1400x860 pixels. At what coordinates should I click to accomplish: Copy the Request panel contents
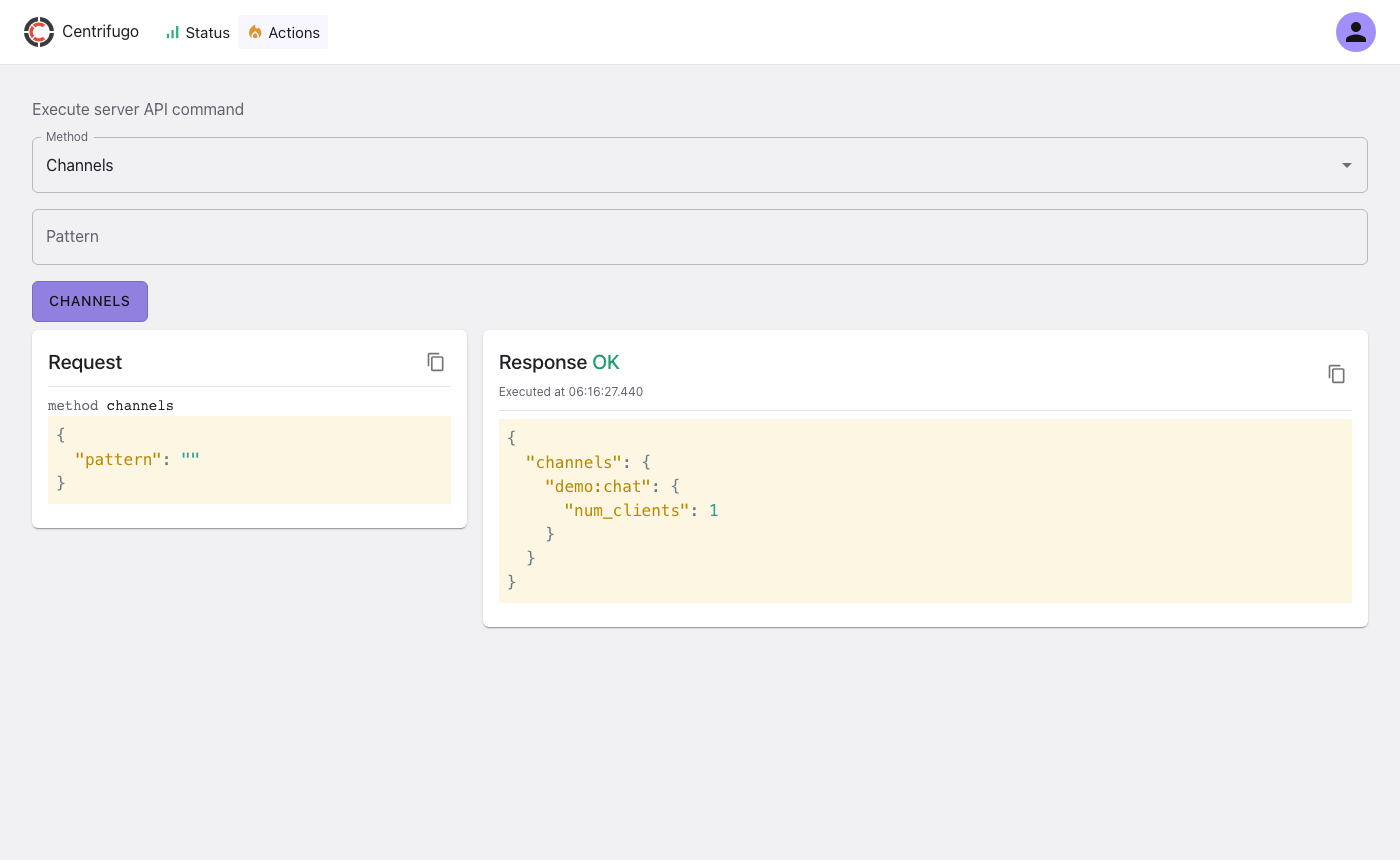pyautogui.click(x=436, y=362)
